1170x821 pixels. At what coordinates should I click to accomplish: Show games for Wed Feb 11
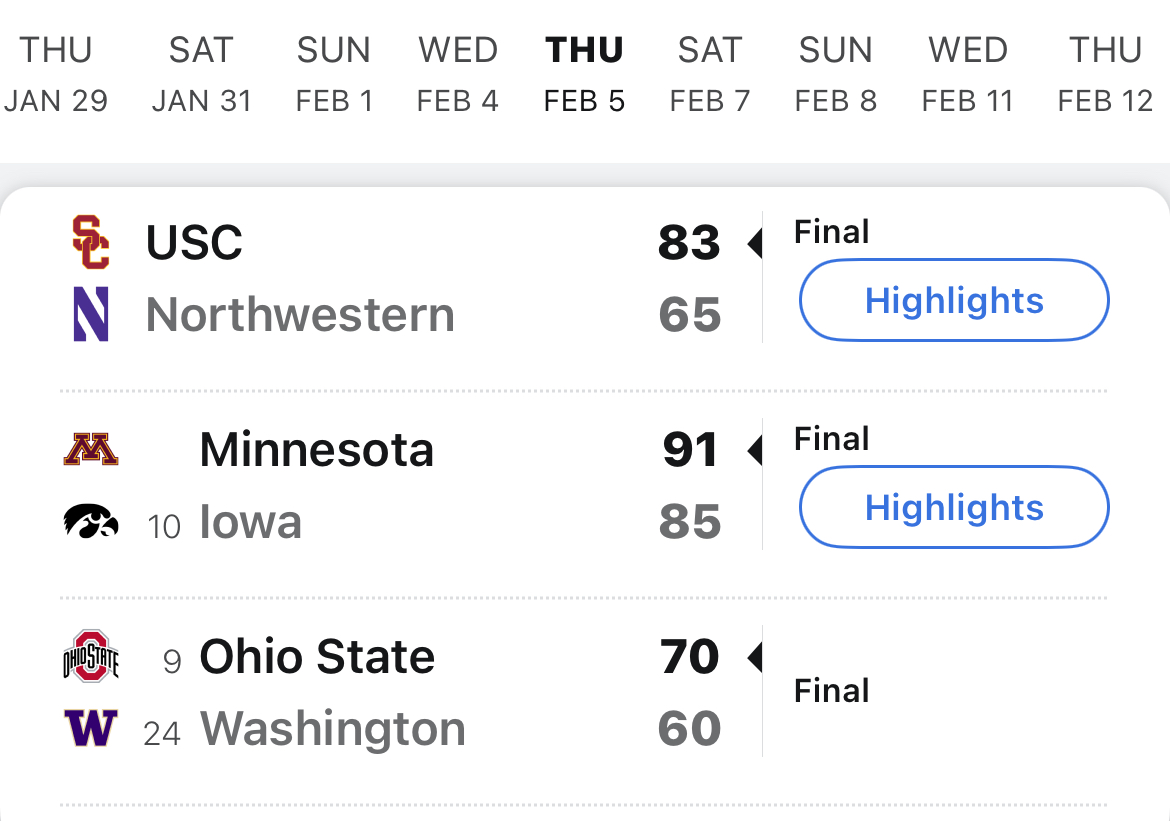click(x=967, y=75)
